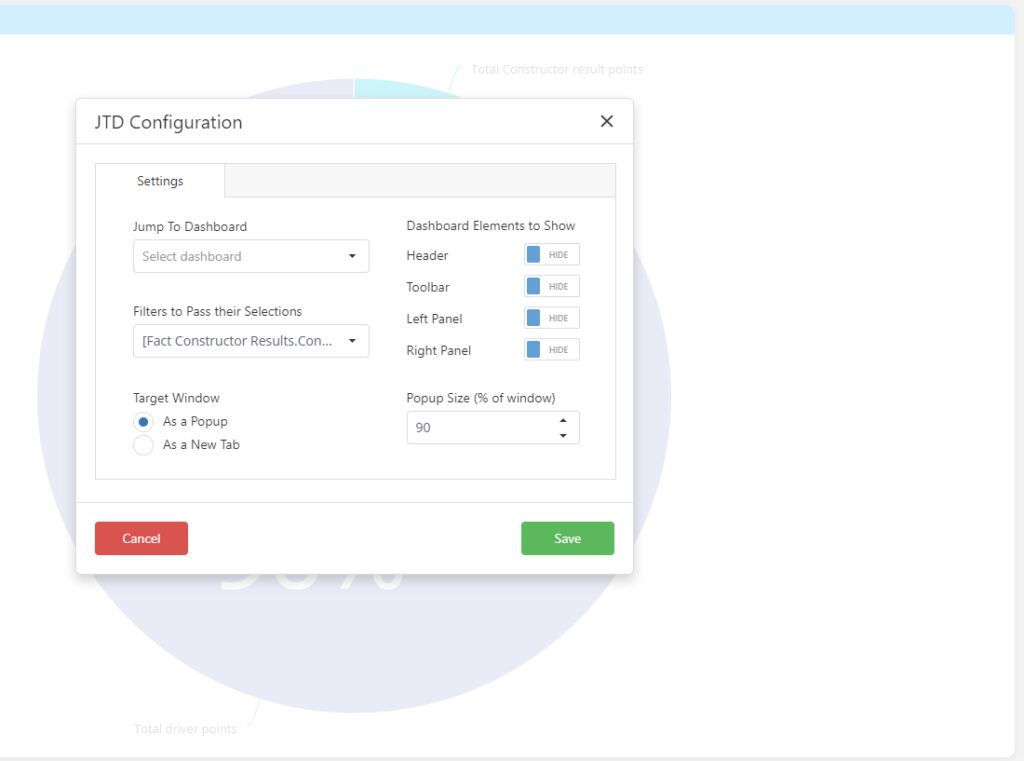
Task: Switch to the Settings tab
Action: 159,181
